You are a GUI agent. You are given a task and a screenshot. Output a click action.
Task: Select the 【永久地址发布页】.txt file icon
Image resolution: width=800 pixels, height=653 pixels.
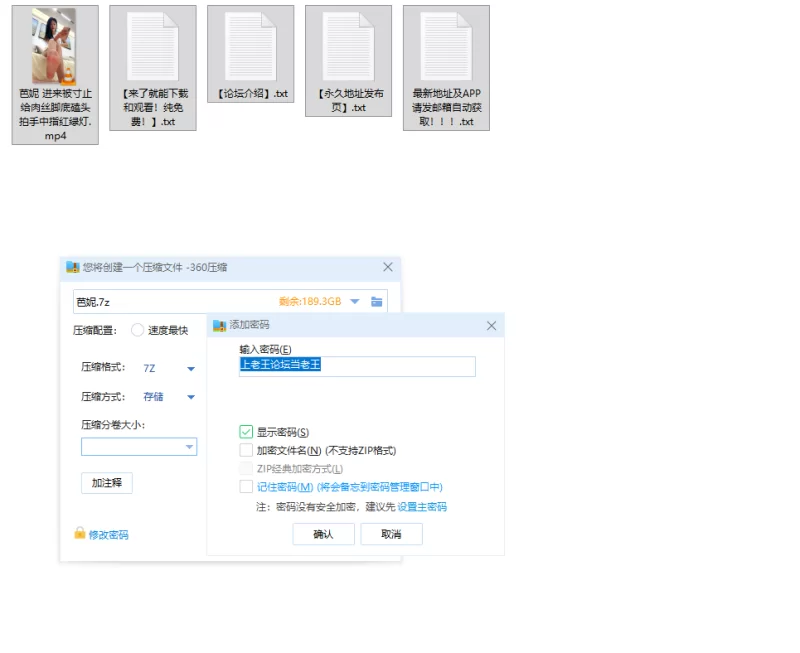click(x=348, y=46)
